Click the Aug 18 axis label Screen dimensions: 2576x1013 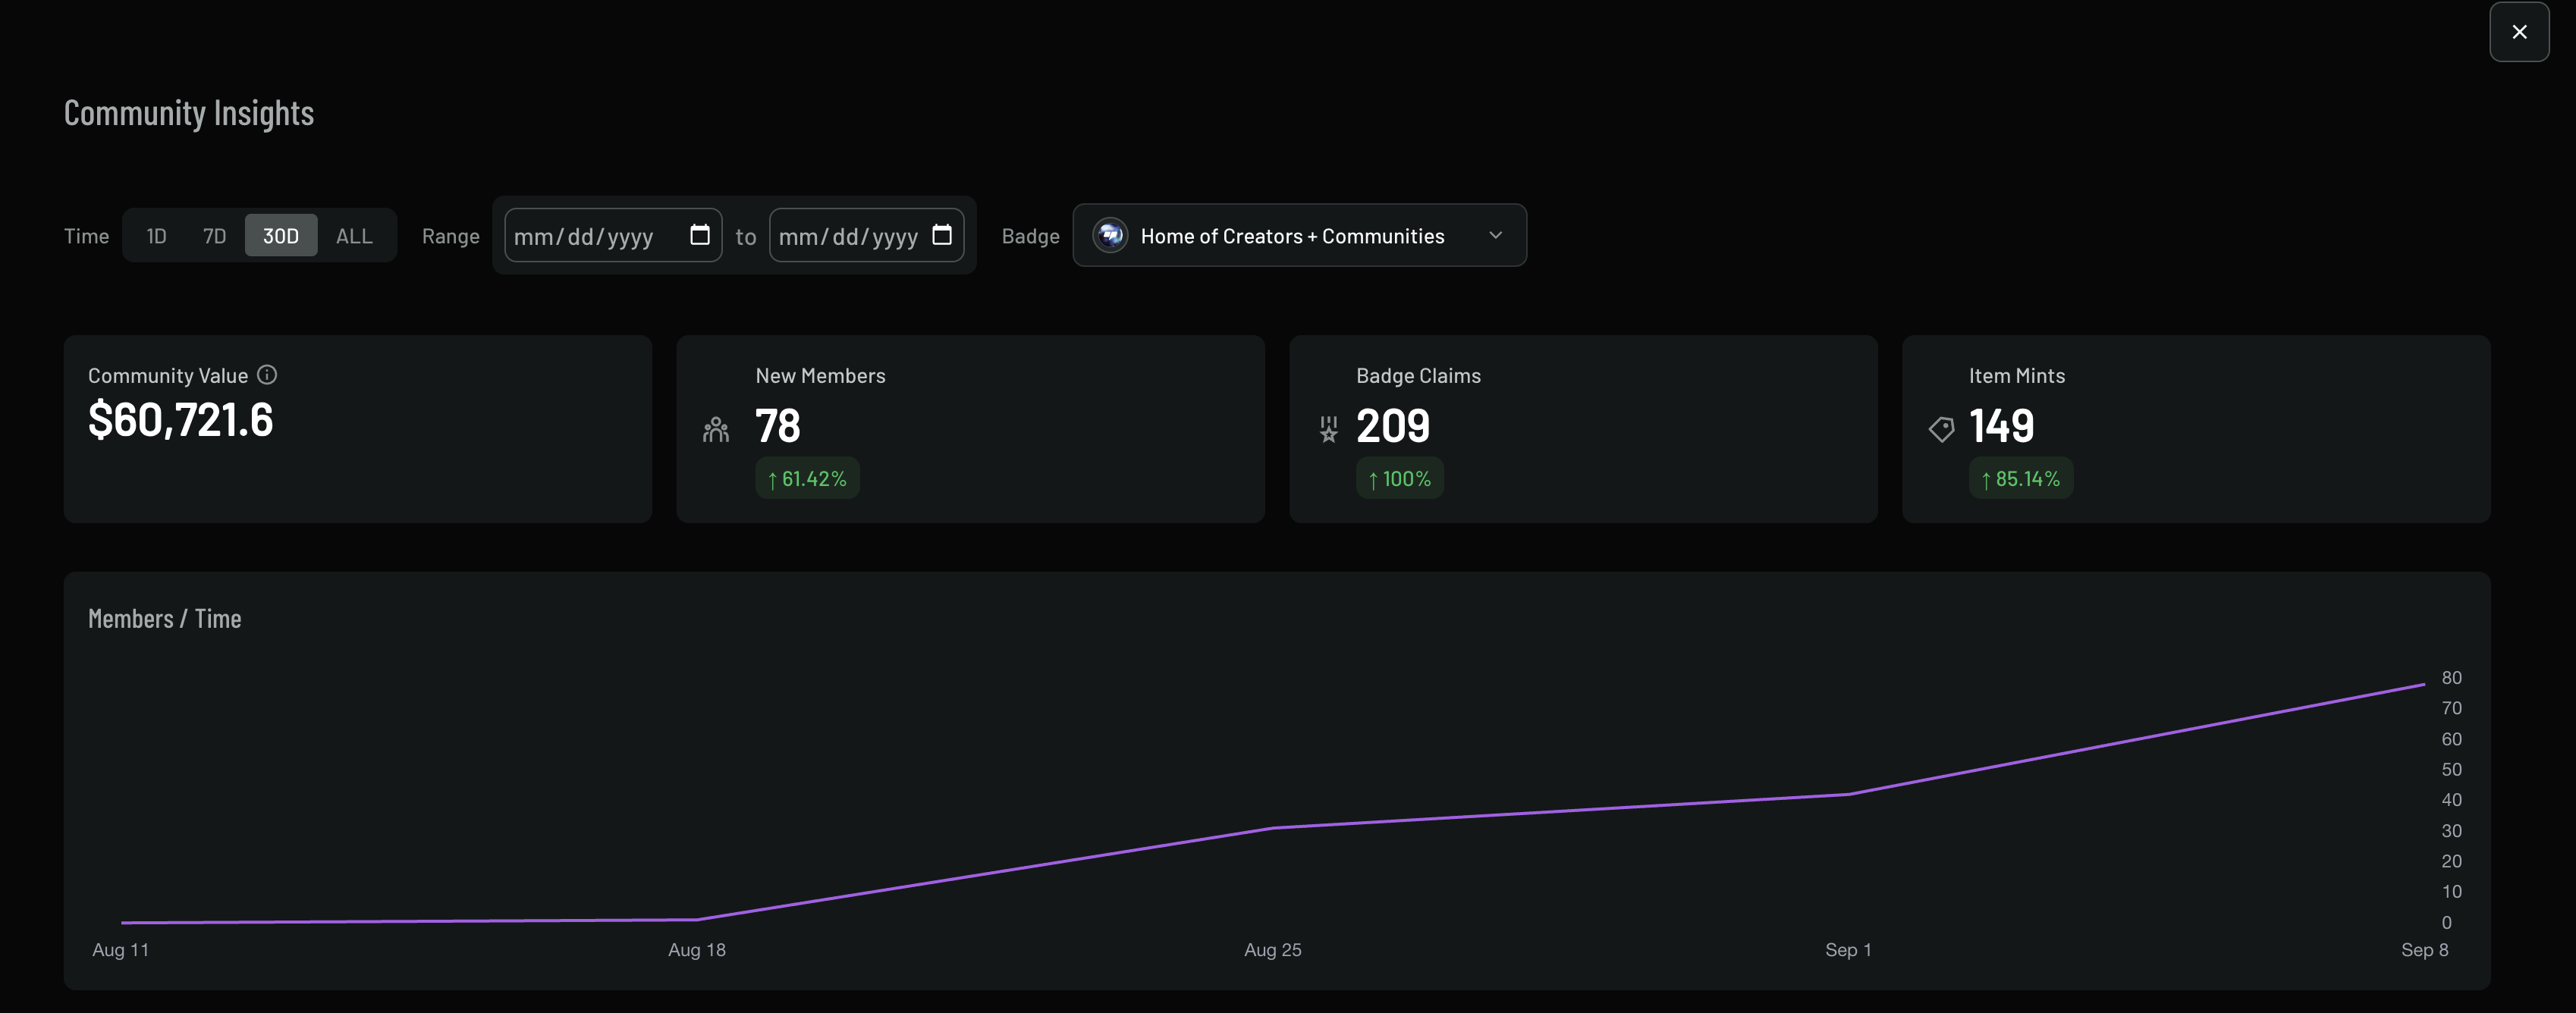point(697,950)
